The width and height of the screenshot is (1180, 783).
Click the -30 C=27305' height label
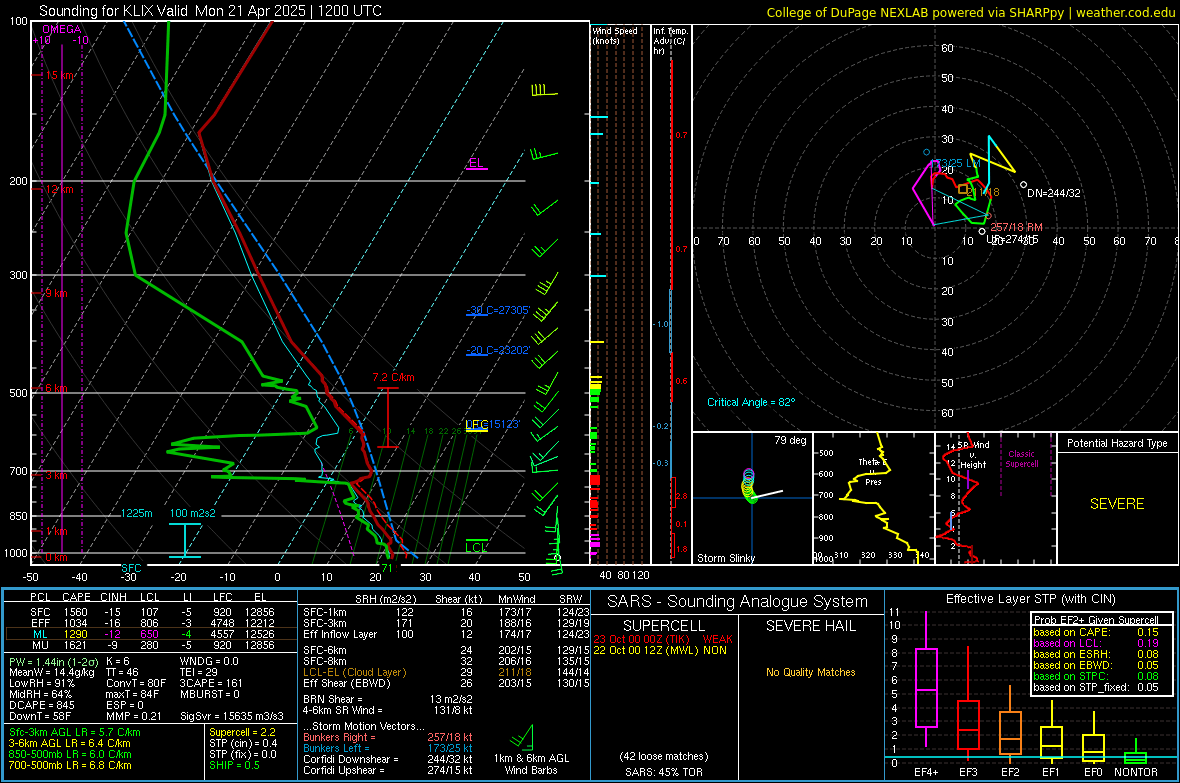tap(498, 310)
